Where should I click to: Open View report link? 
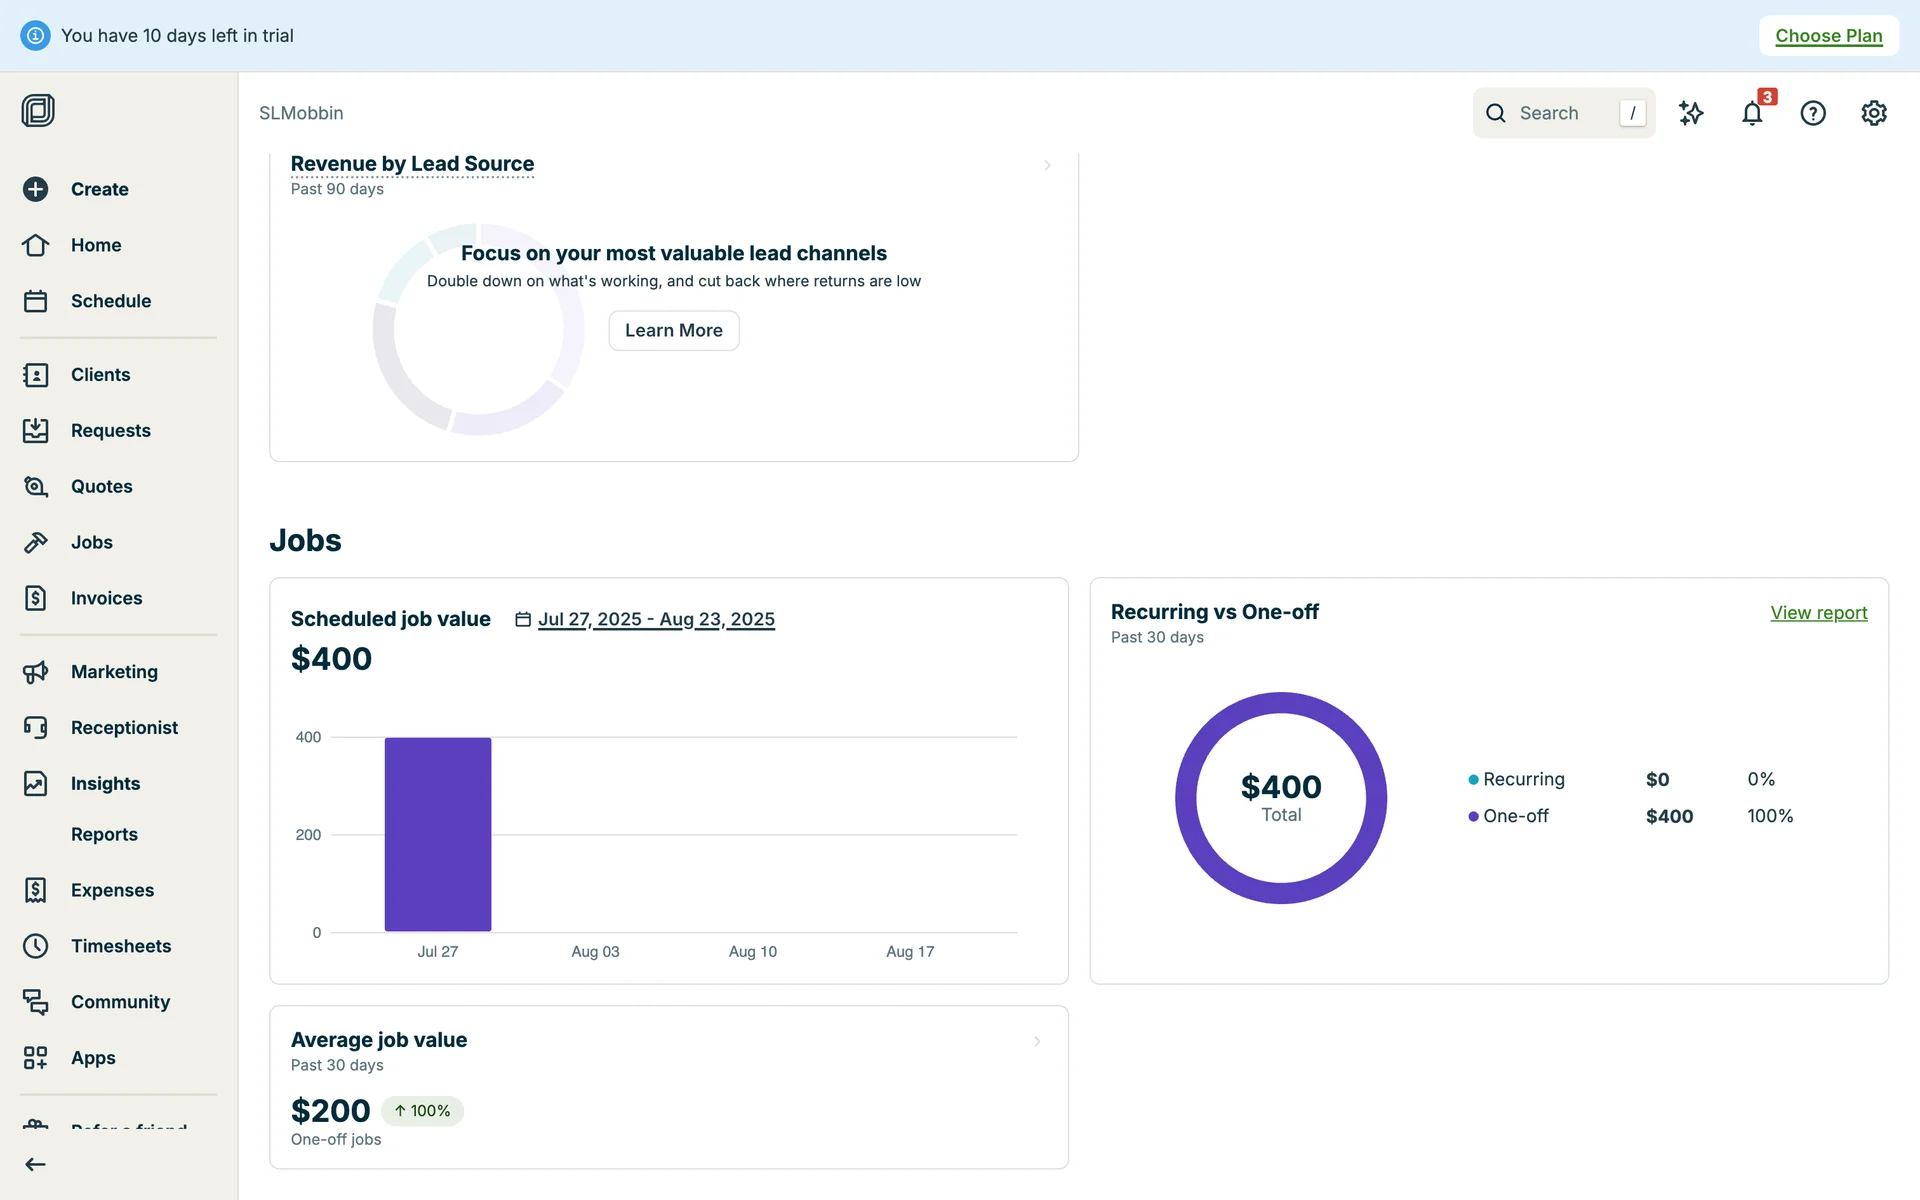click(1818, 613)
